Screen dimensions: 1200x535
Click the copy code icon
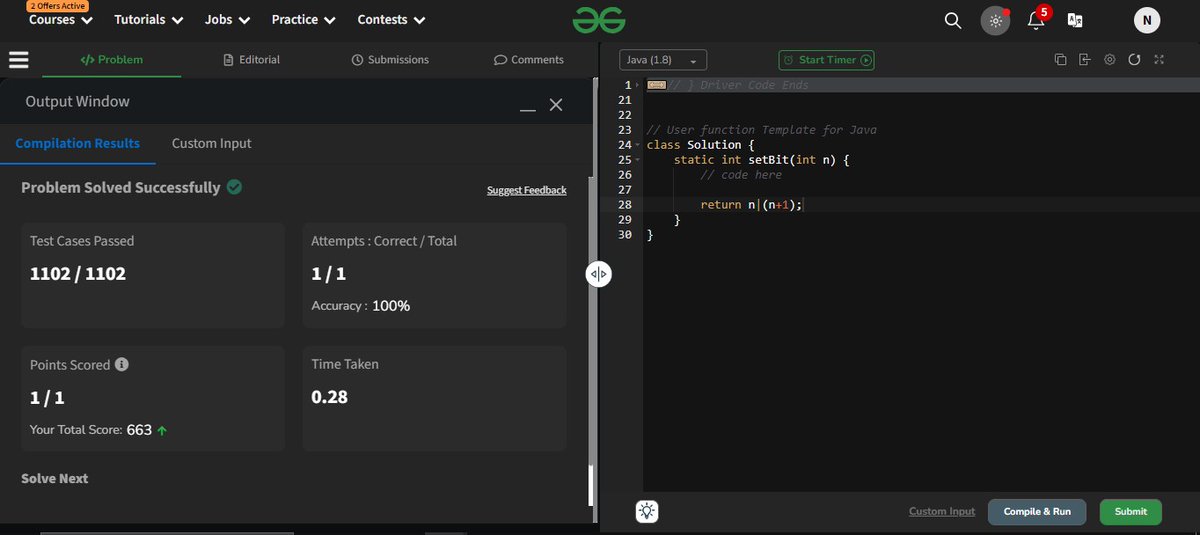coord(1060,60)
